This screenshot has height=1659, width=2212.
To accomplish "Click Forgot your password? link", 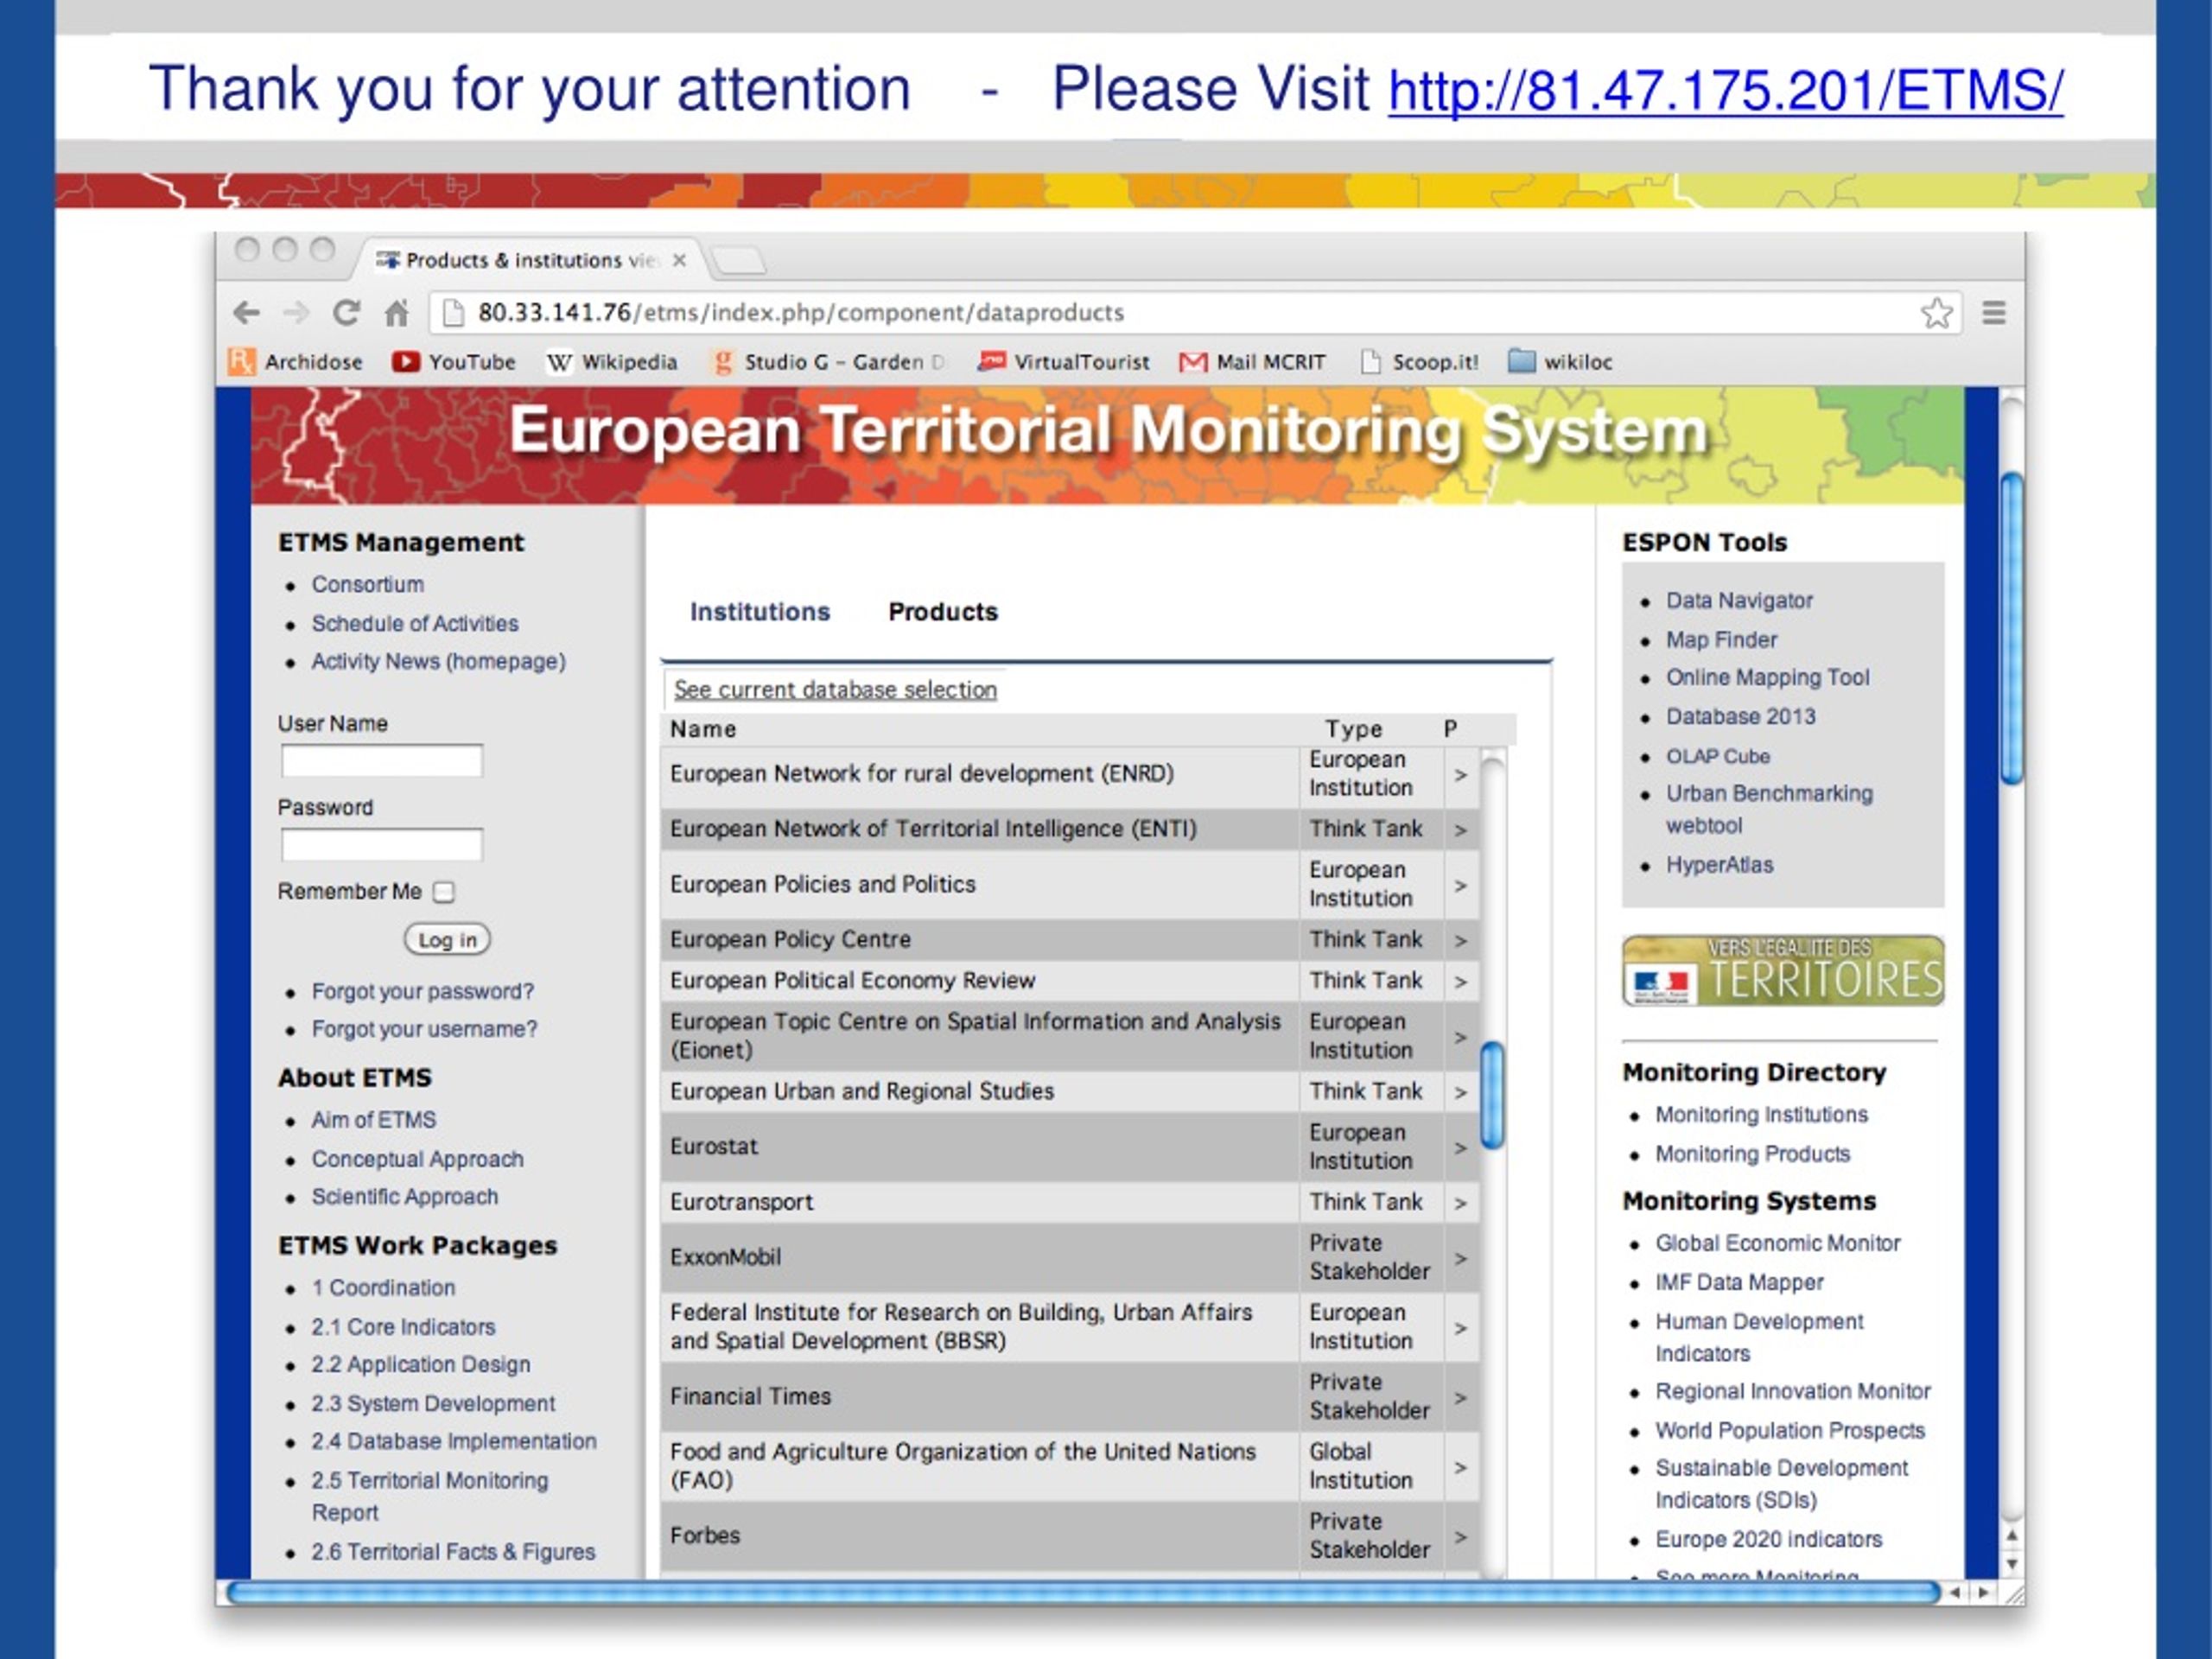I will (x=423, y=992).
